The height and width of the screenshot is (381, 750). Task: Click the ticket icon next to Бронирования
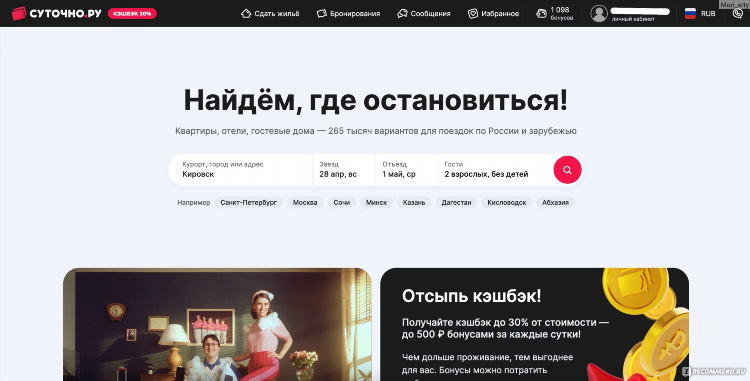click(x=322, y=13)
